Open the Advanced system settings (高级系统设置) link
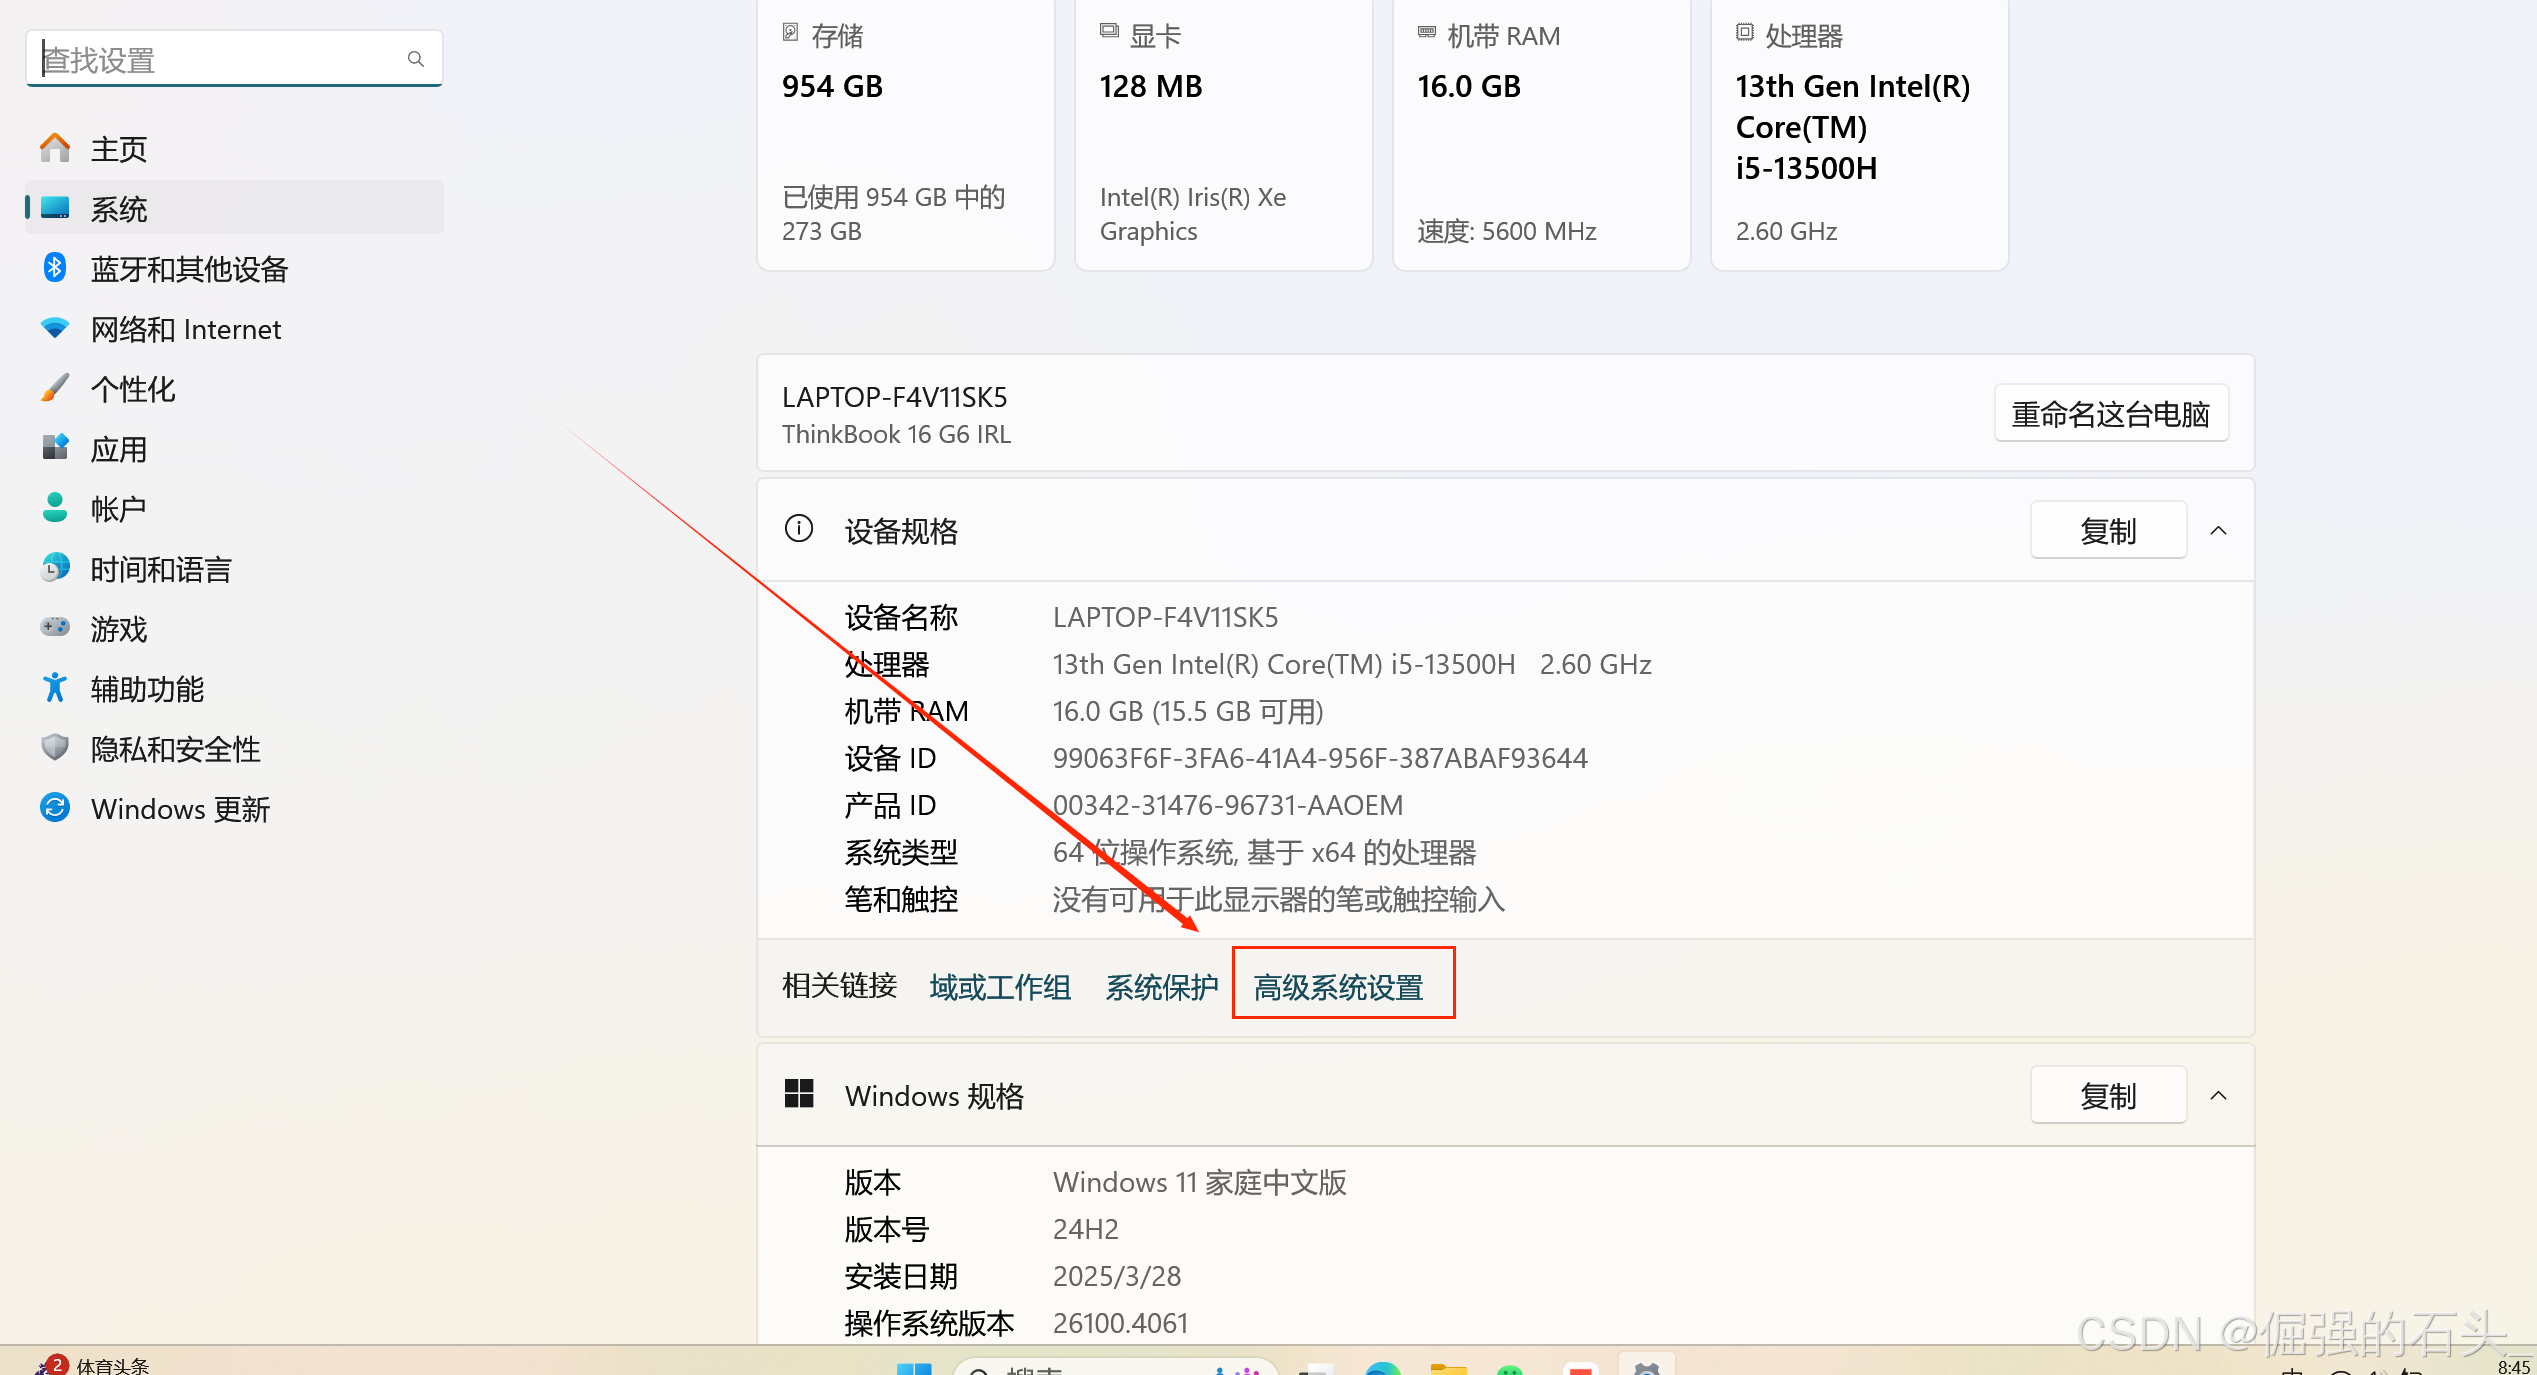The height and width of the screenshot is (1375, 2537). pyautogui.click(x=1338, y=988)
